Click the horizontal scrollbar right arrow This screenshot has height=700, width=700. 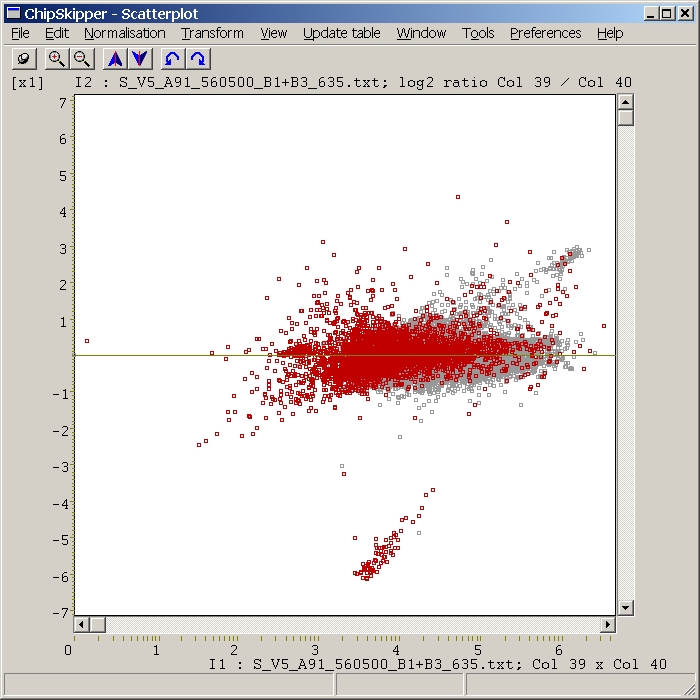(x=607, y=624)
